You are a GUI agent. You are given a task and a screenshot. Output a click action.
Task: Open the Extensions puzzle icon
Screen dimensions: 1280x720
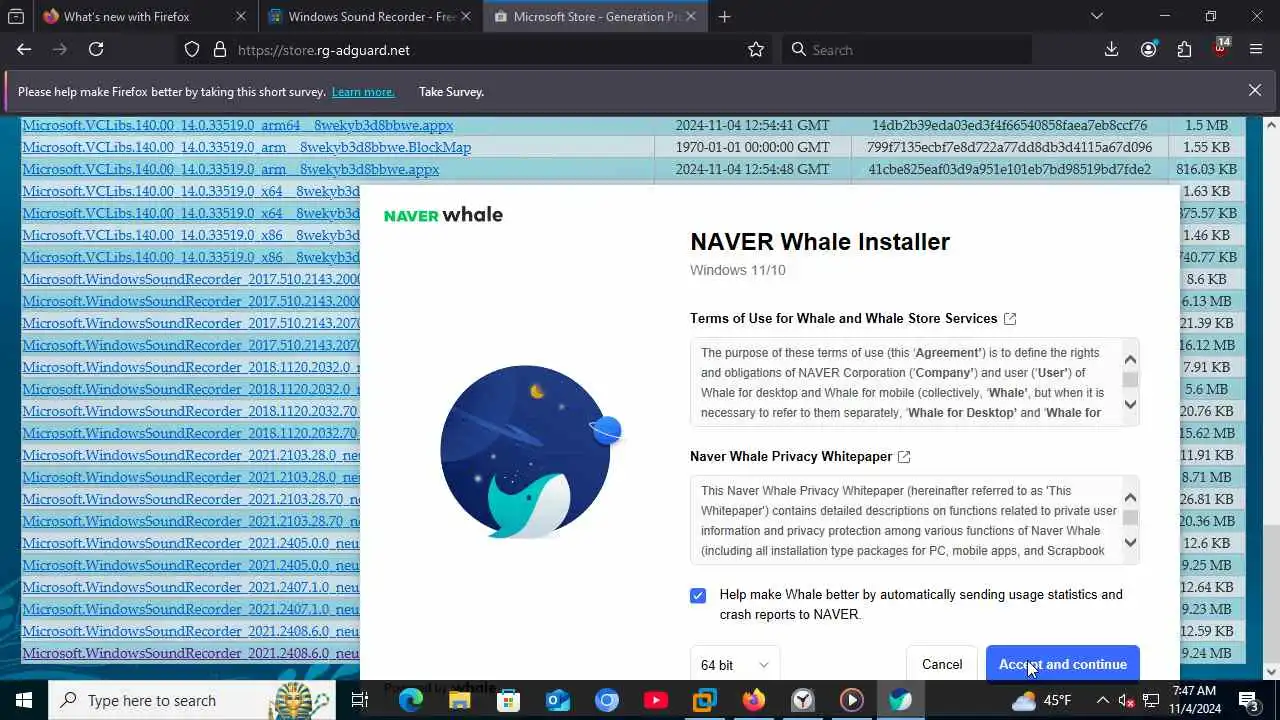point(1184,49)
